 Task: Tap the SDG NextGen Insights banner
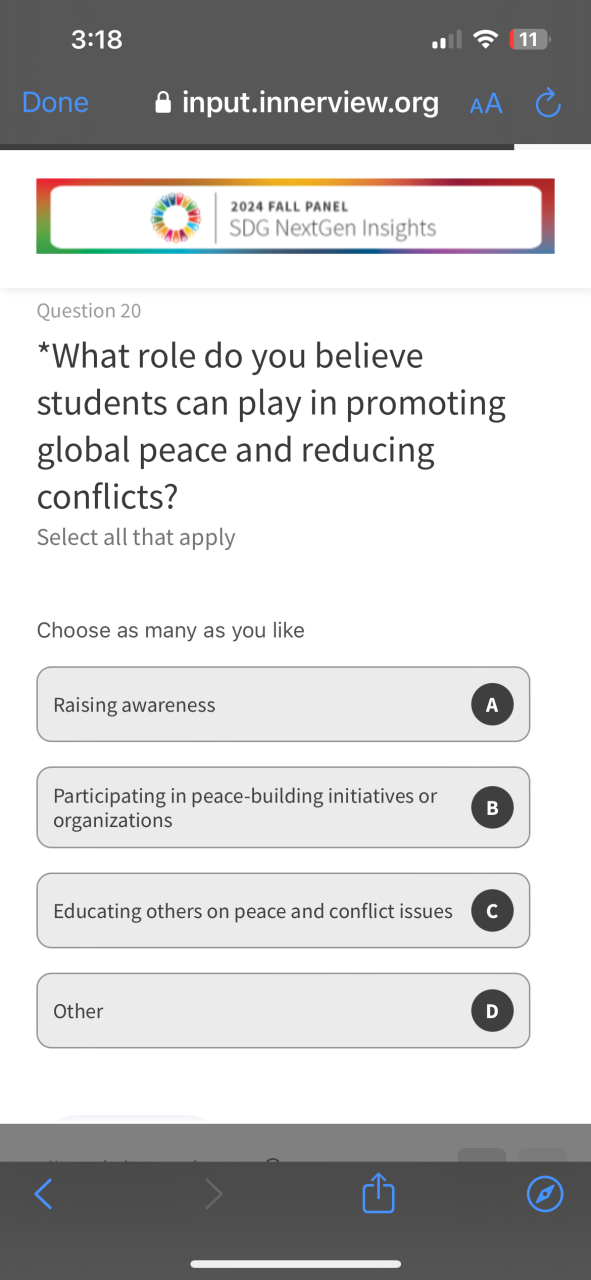click(x=295, y=216)
